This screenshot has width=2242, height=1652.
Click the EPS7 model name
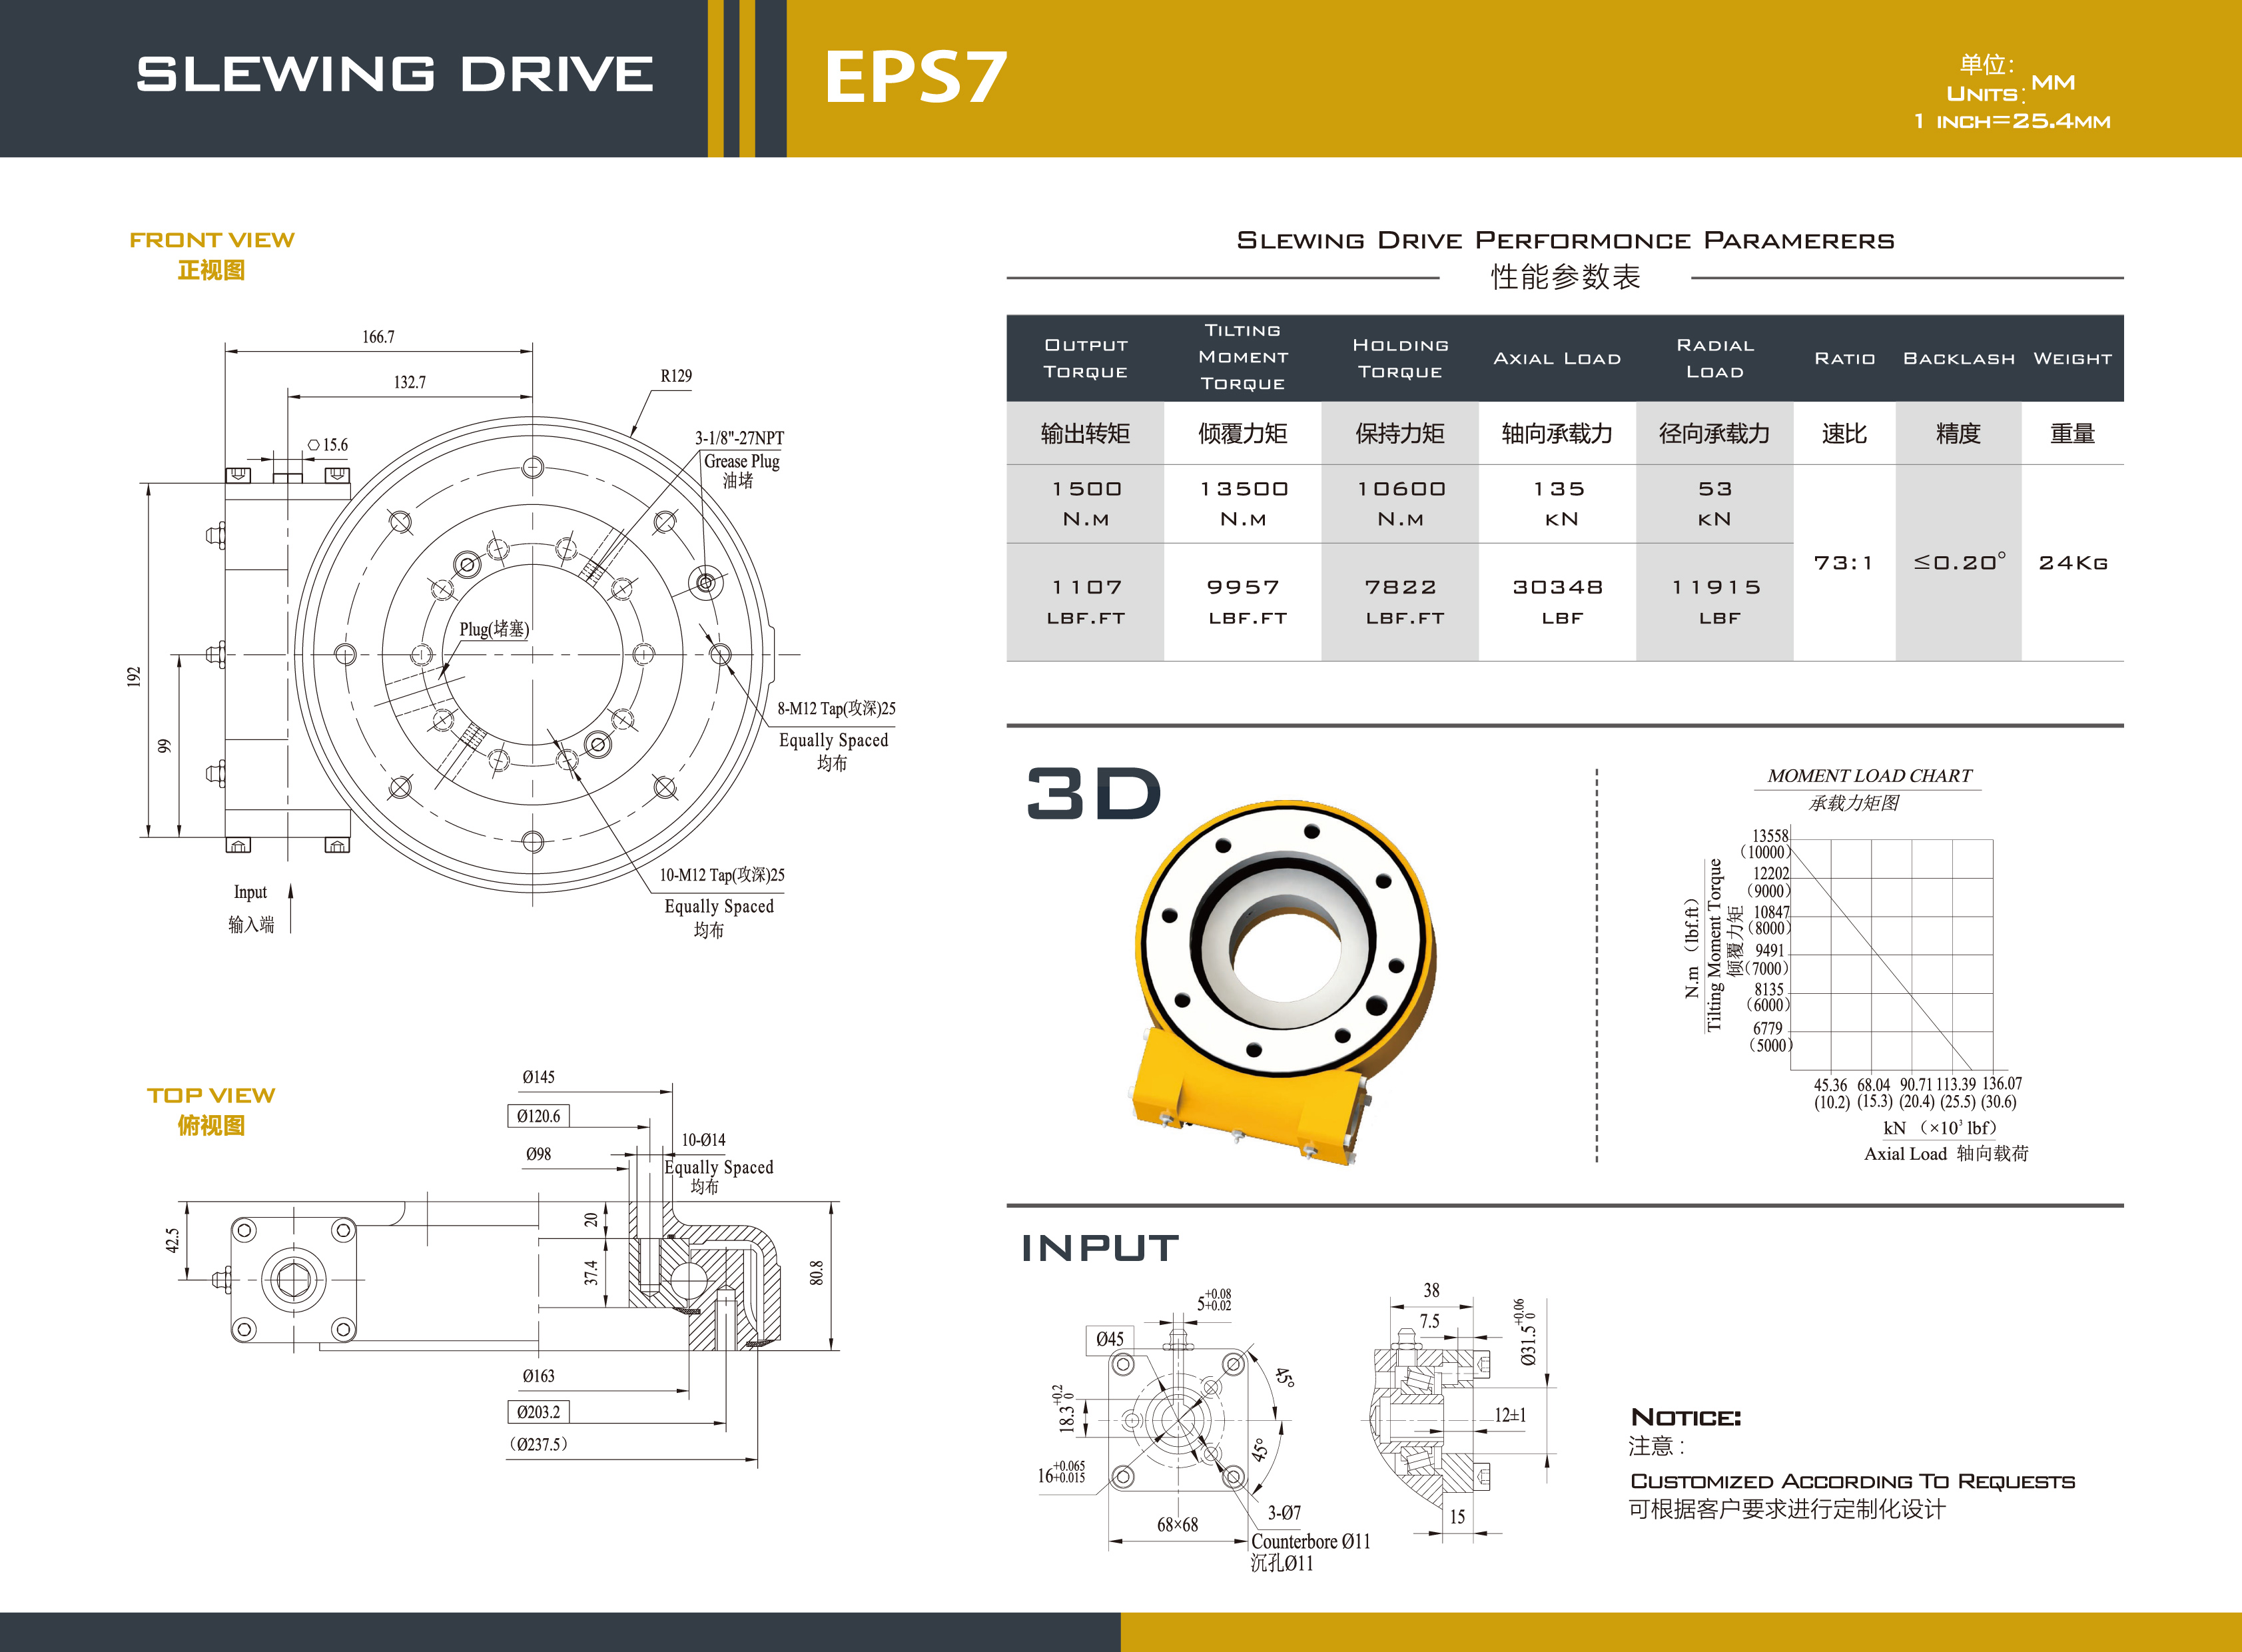point(915,77)
